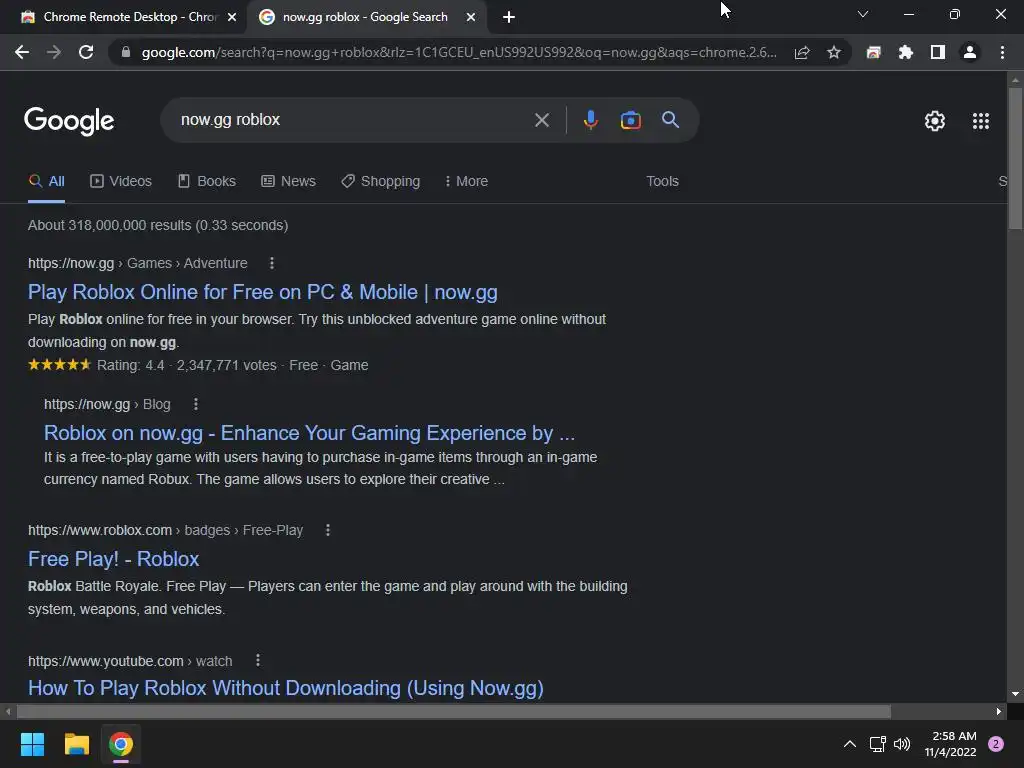The width and height of the screenshot is (1024, 768).
Task: Click the vertical page scrollbar thumb
Action: pos(1015,158)
